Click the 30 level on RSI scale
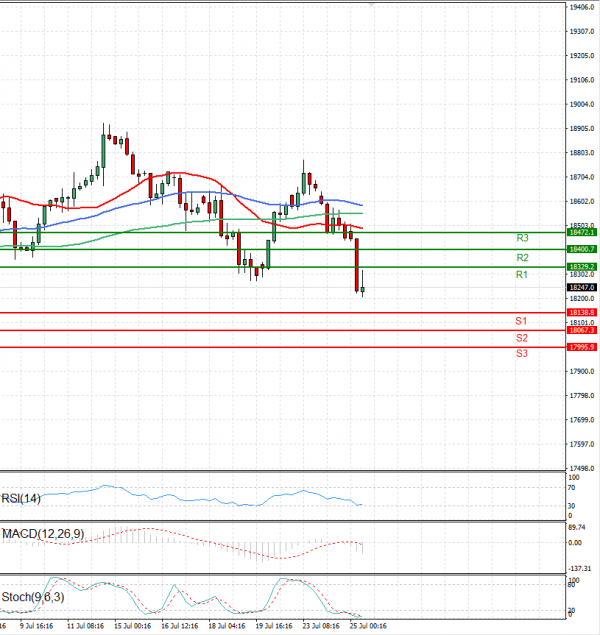Screen dimensions: 600x635 click(x=571, y=506)
